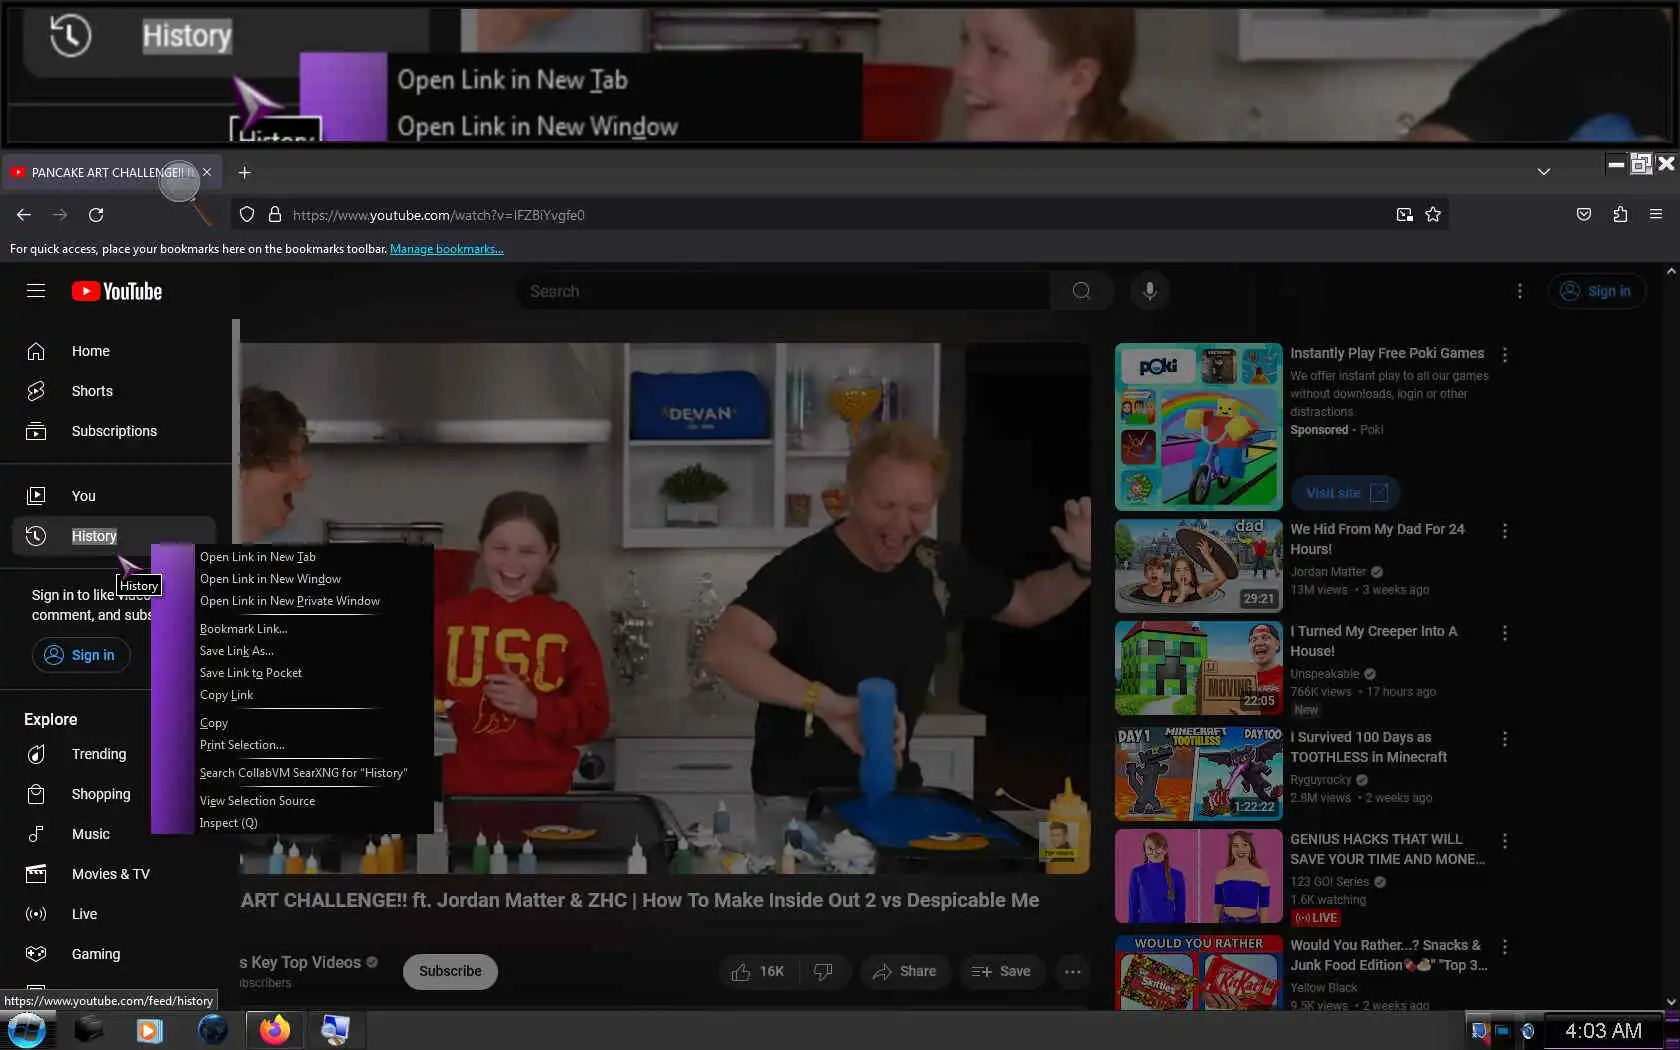Click the Share button under the video
This screenshot has width=1680, height=1050.
pos(904,971)
